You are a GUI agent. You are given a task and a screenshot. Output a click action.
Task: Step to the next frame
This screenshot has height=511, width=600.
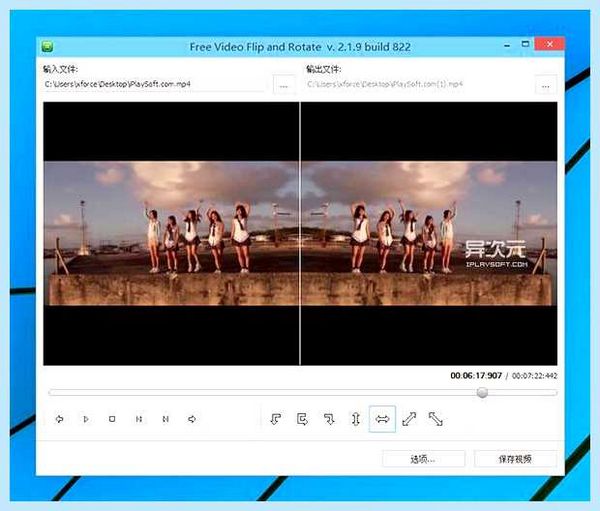click(x=165, y=419)
